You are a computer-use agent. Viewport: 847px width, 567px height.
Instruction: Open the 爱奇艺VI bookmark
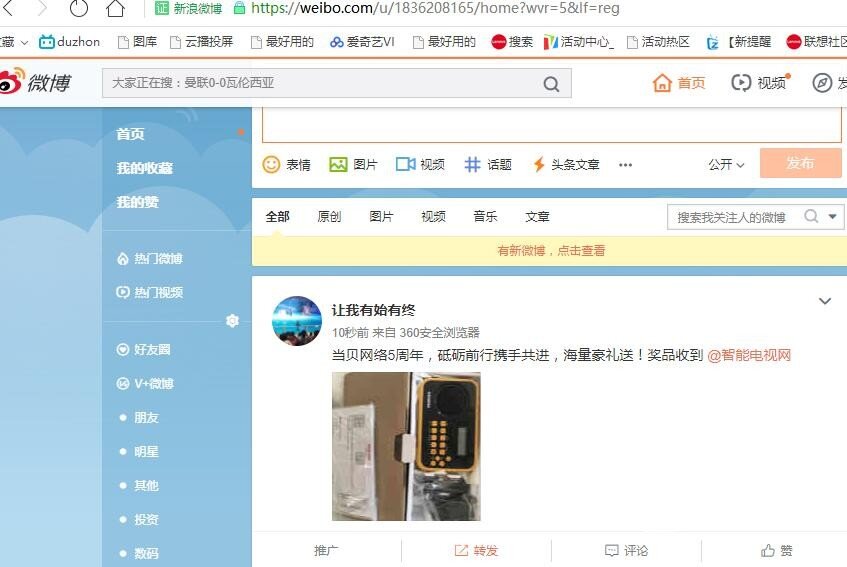[362, 42]
